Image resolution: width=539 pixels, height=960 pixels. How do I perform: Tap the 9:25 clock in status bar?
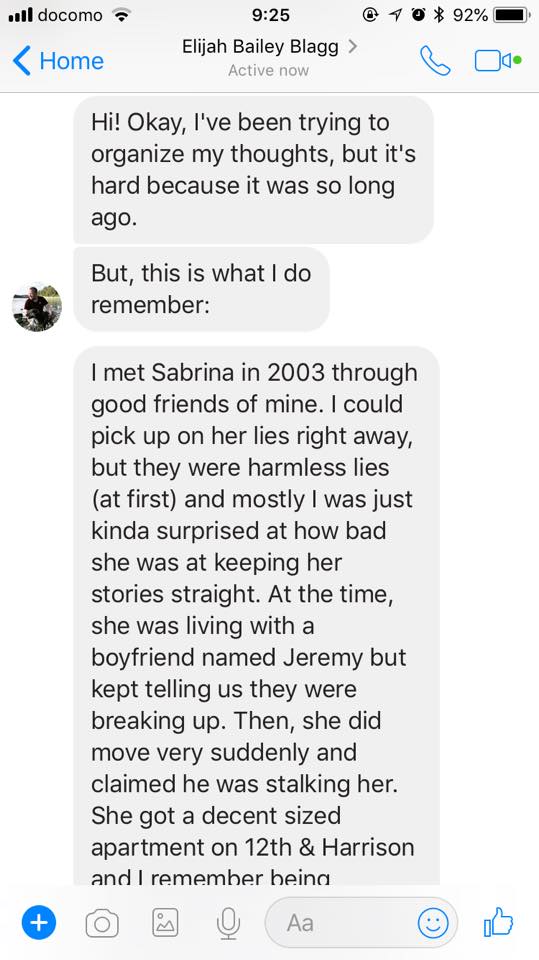270,15
